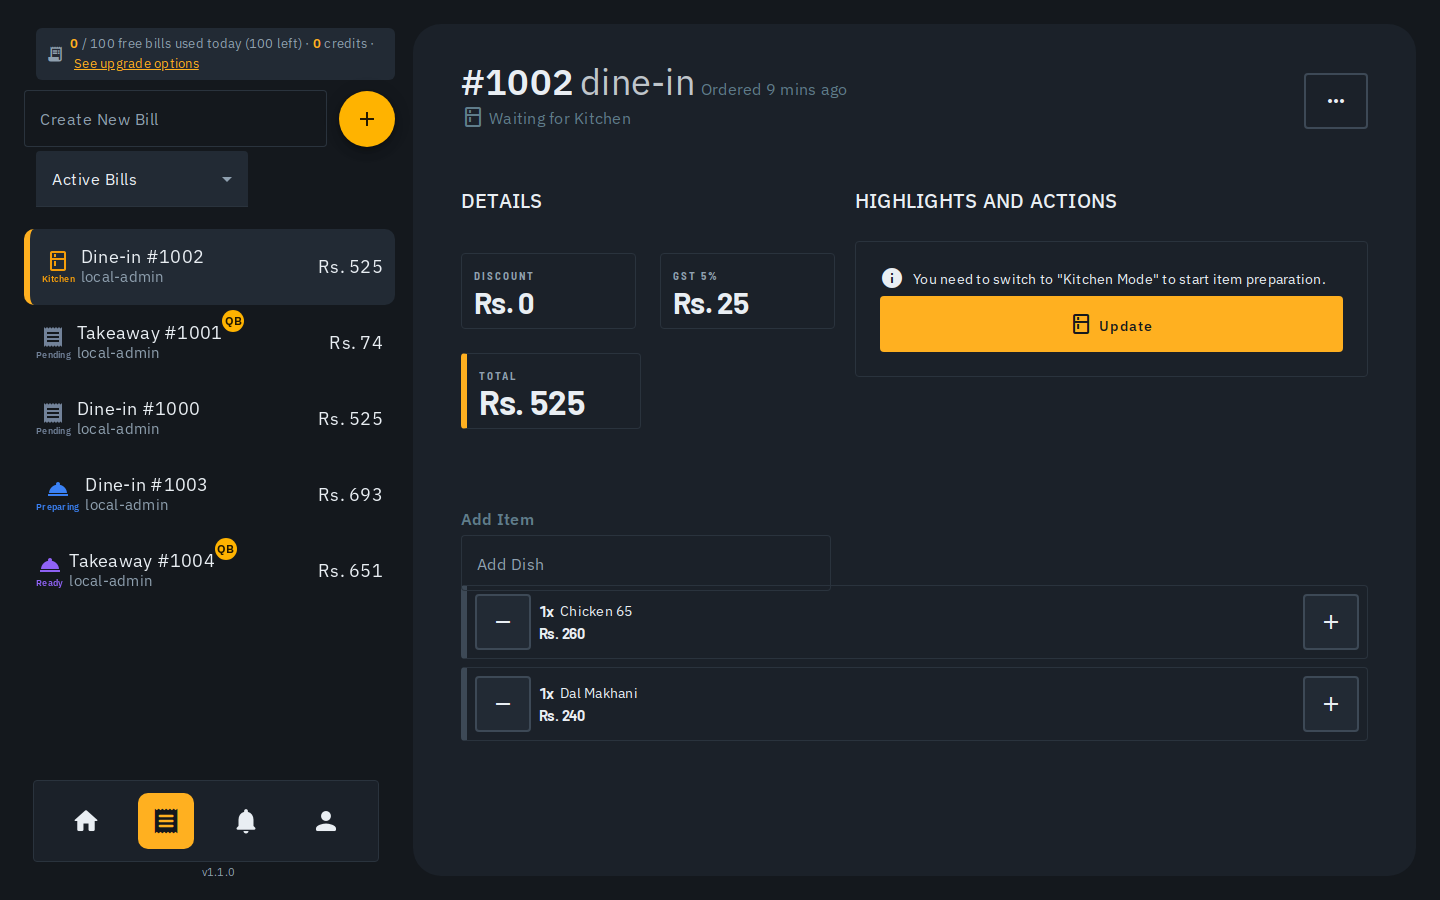Click the Create New Bill field
Screen dimensions: 1440x900
[175, 119]
